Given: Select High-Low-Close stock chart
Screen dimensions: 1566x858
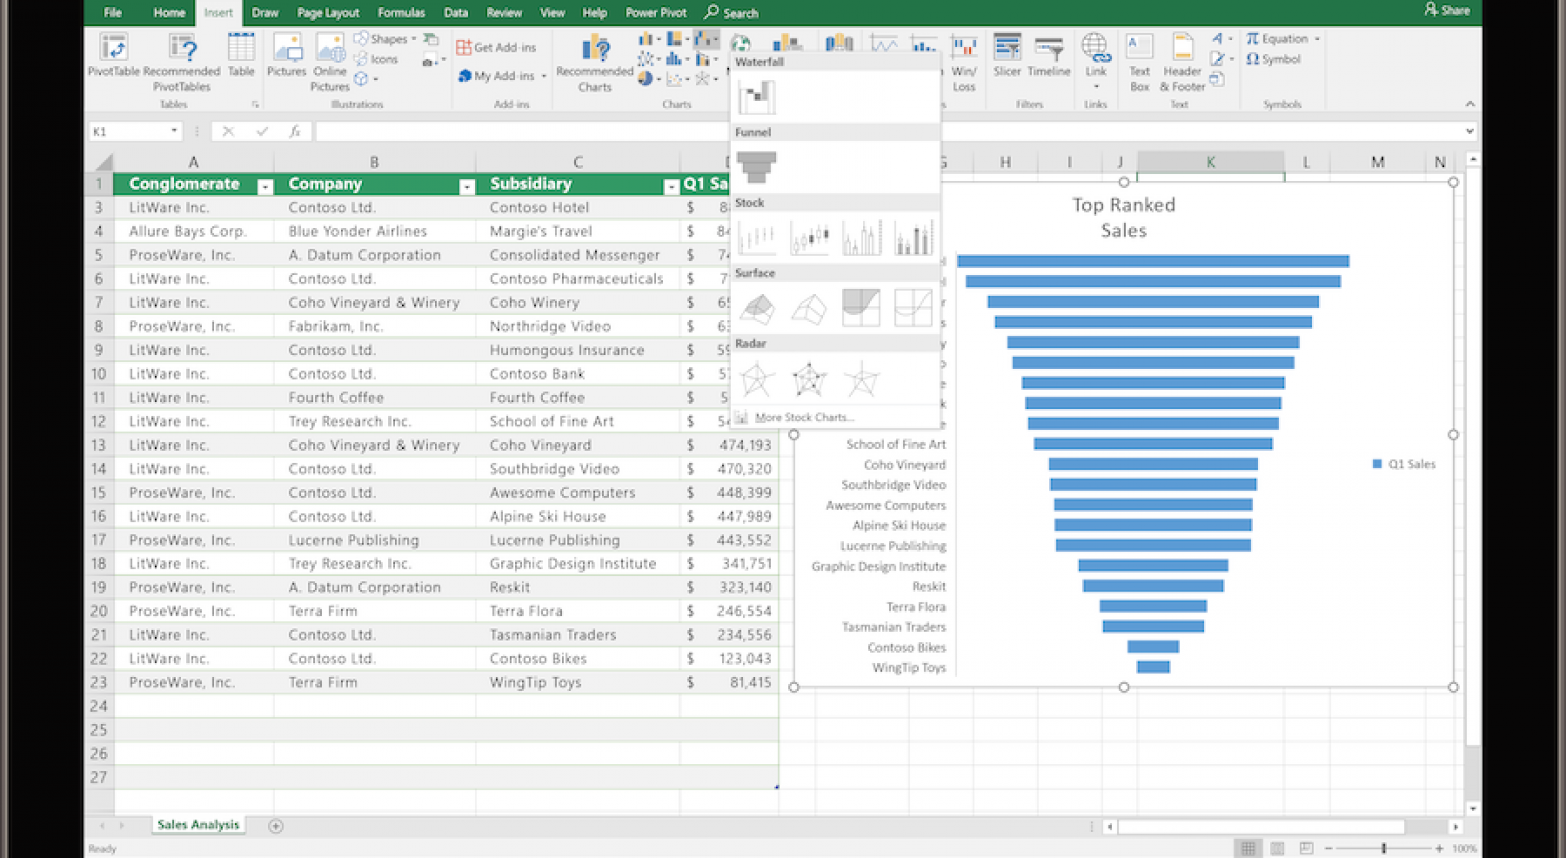Looking at the screenshot, I should [x=757, y=238].
